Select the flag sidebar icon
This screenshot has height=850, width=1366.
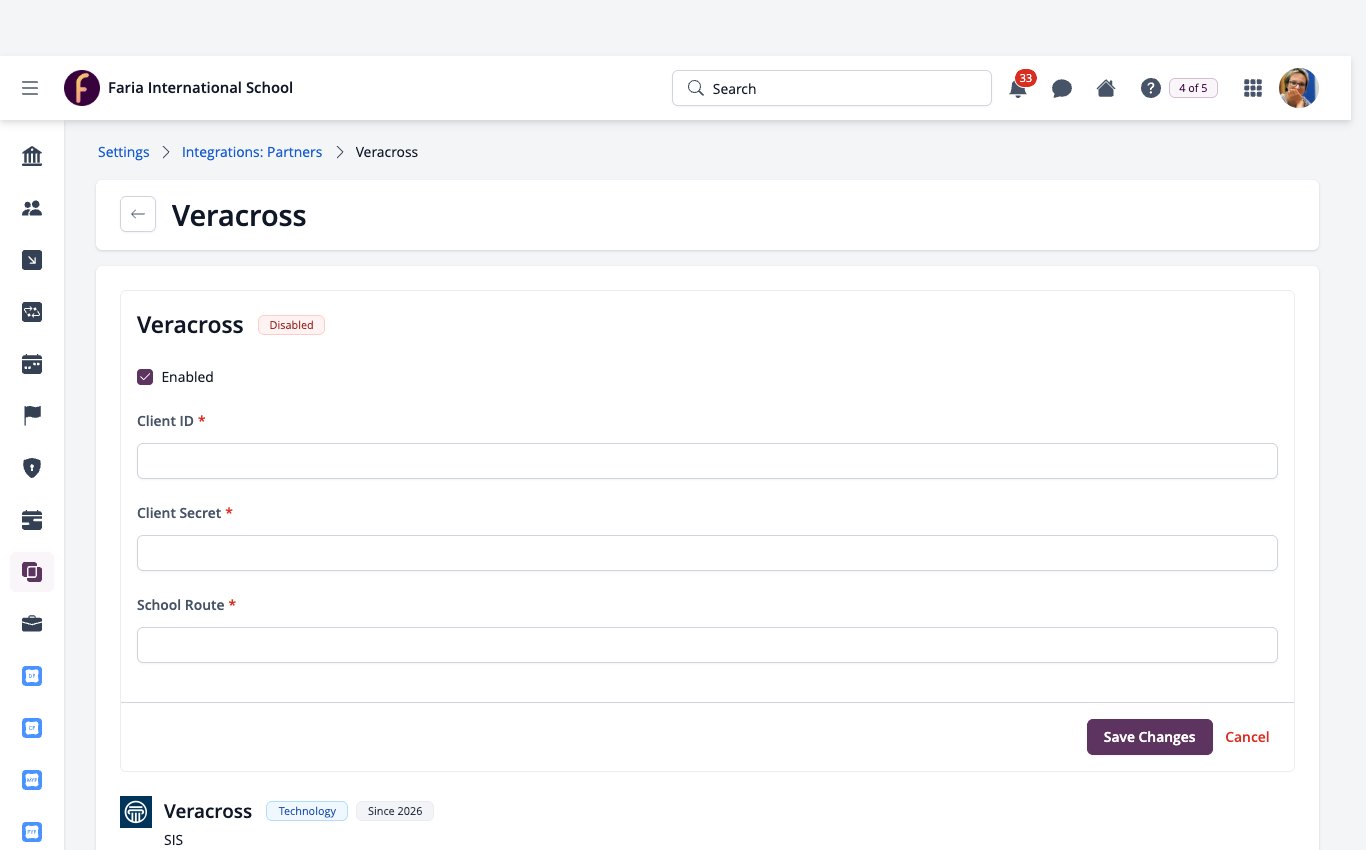32,416
